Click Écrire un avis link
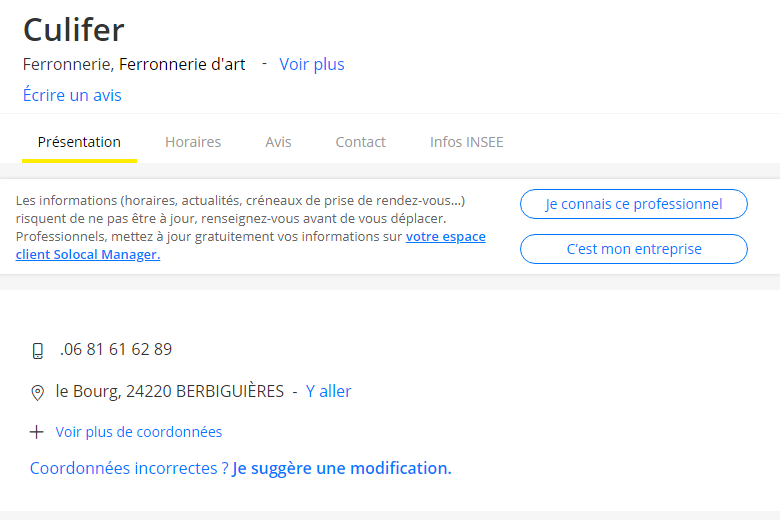The height and width of the screenshot is (520, 780). point(72,95)
